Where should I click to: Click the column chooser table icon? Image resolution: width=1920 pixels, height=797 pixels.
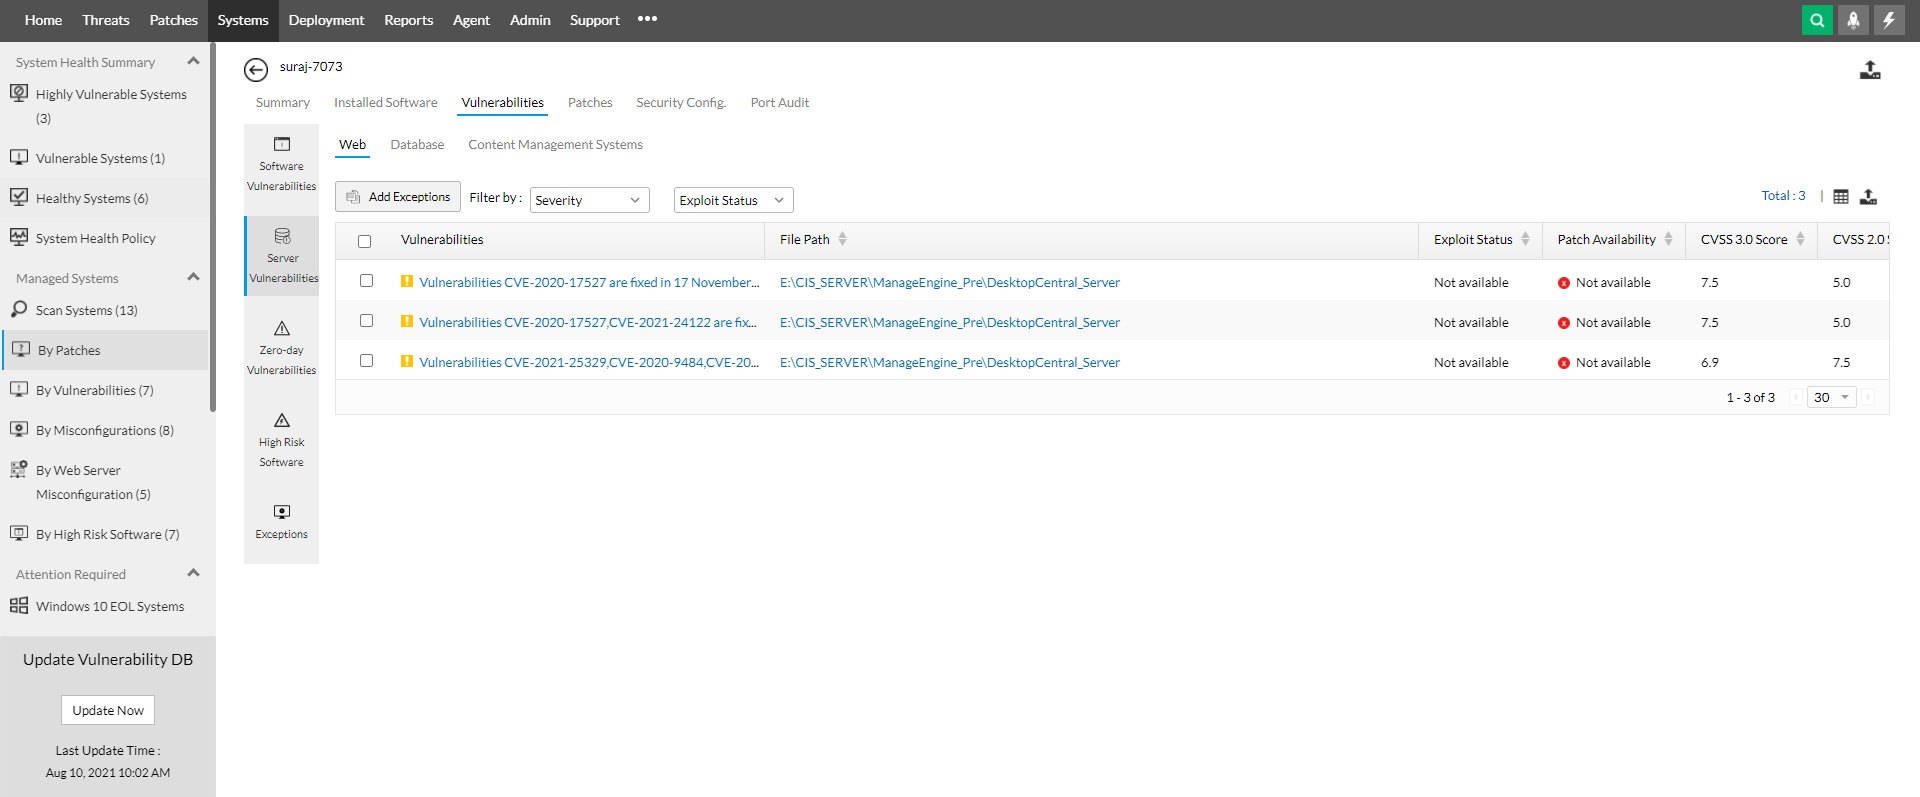tap(1841, 197)
